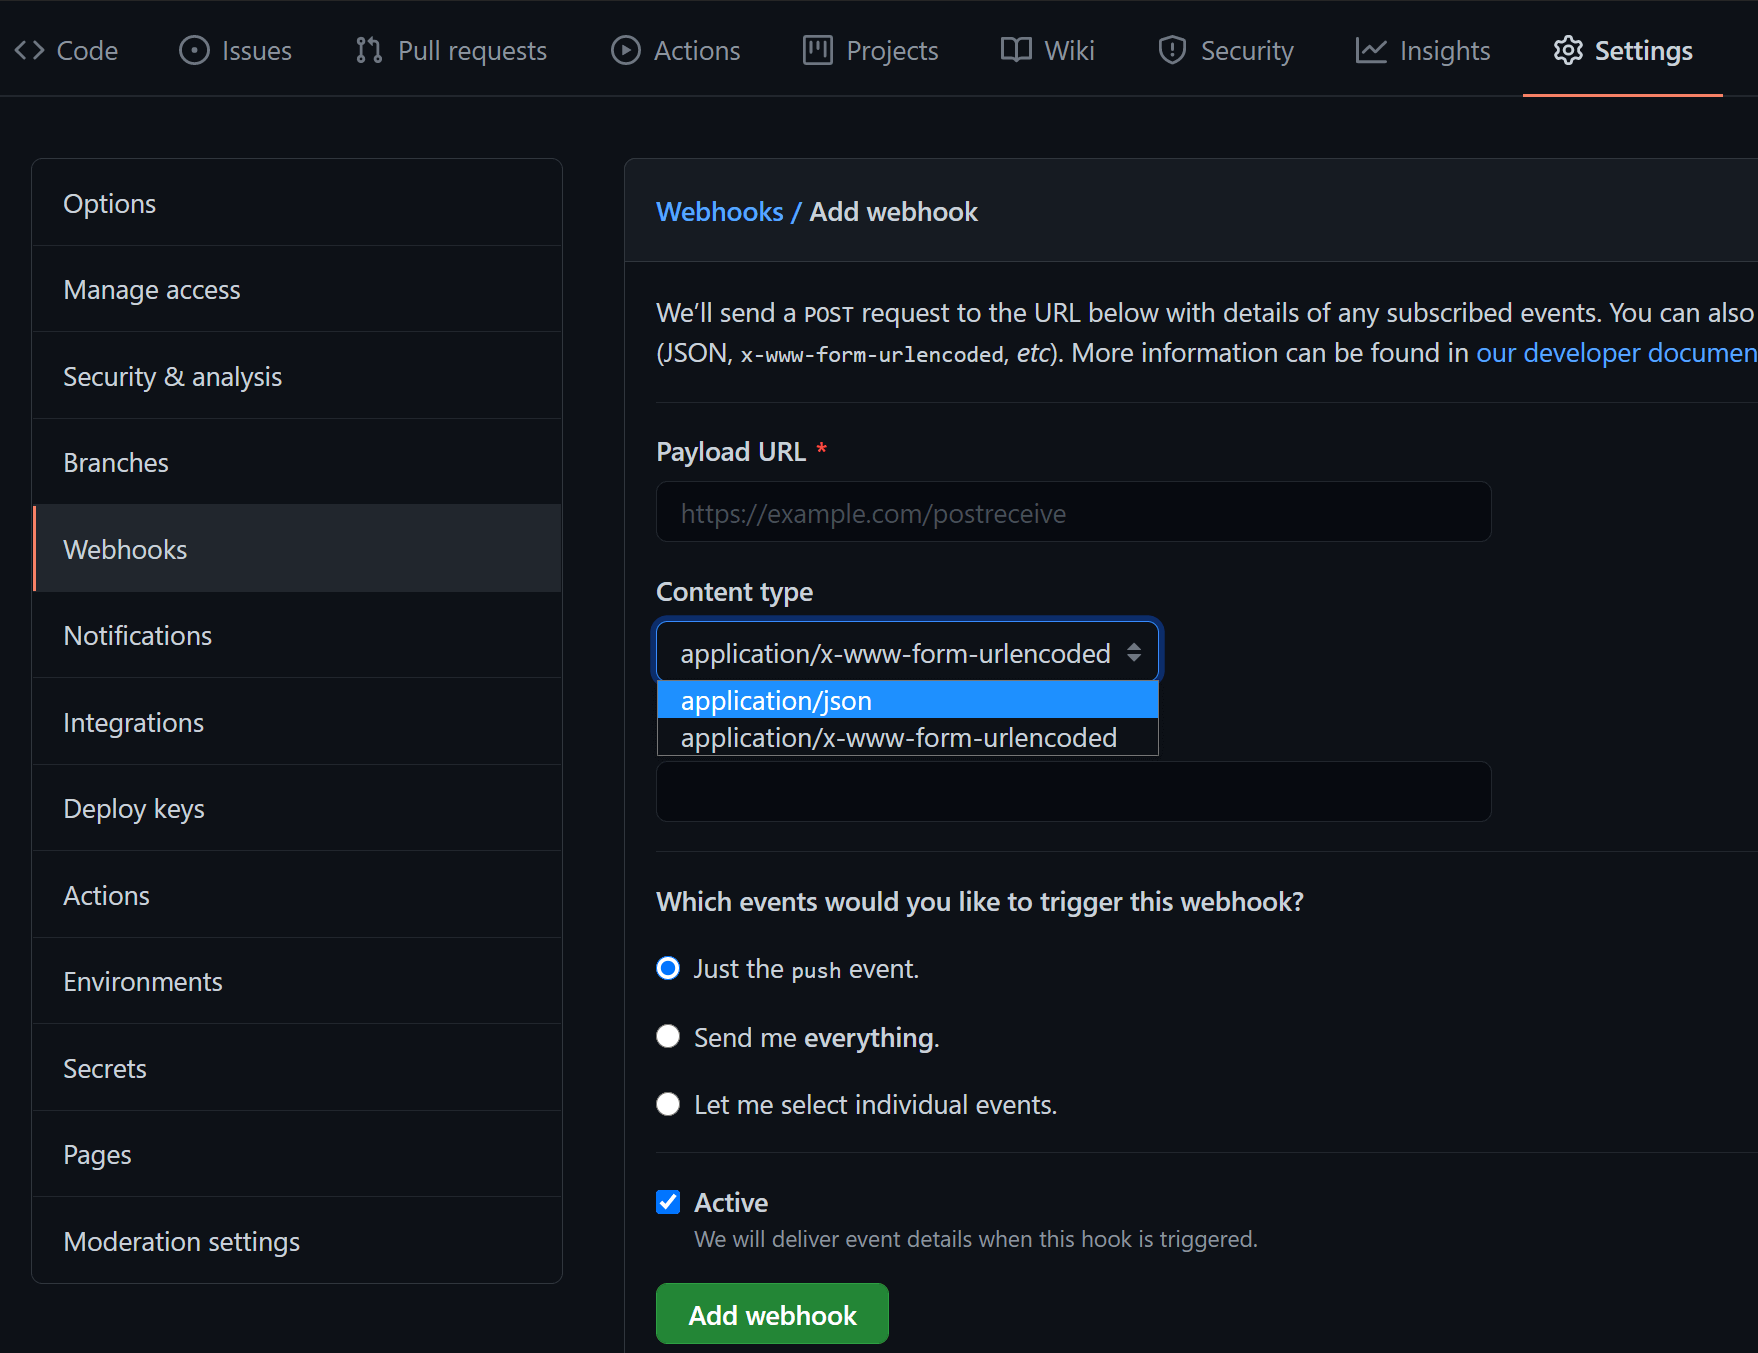Open the Settings tab

click(1622, 50)
